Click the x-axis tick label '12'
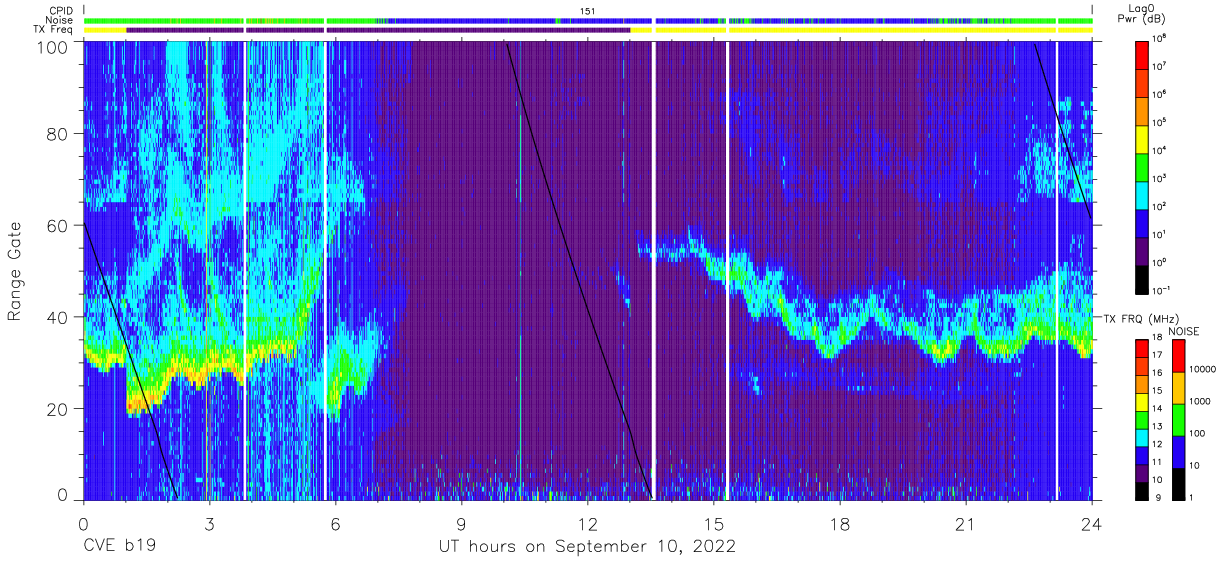 tap(587, 524)
